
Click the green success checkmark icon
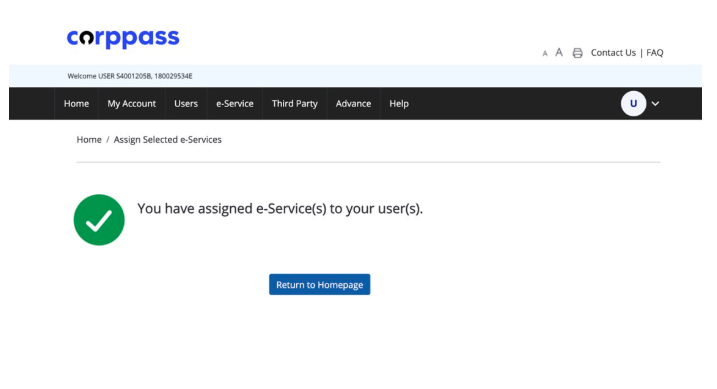tap(99, 220)
